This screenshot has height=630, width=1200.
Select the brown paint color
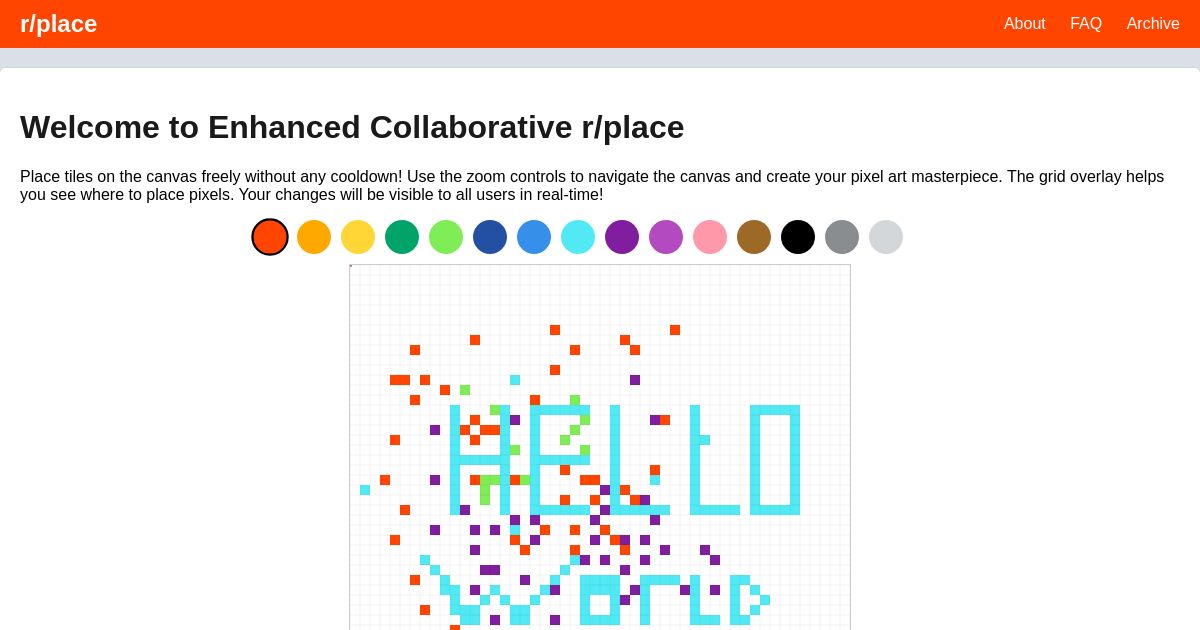(754, 237)
